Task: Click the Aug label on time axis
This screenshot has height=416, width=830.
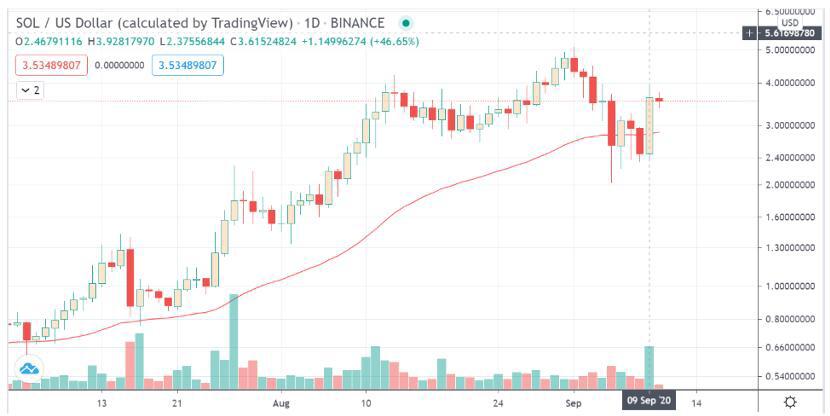Action: (281, 402)
